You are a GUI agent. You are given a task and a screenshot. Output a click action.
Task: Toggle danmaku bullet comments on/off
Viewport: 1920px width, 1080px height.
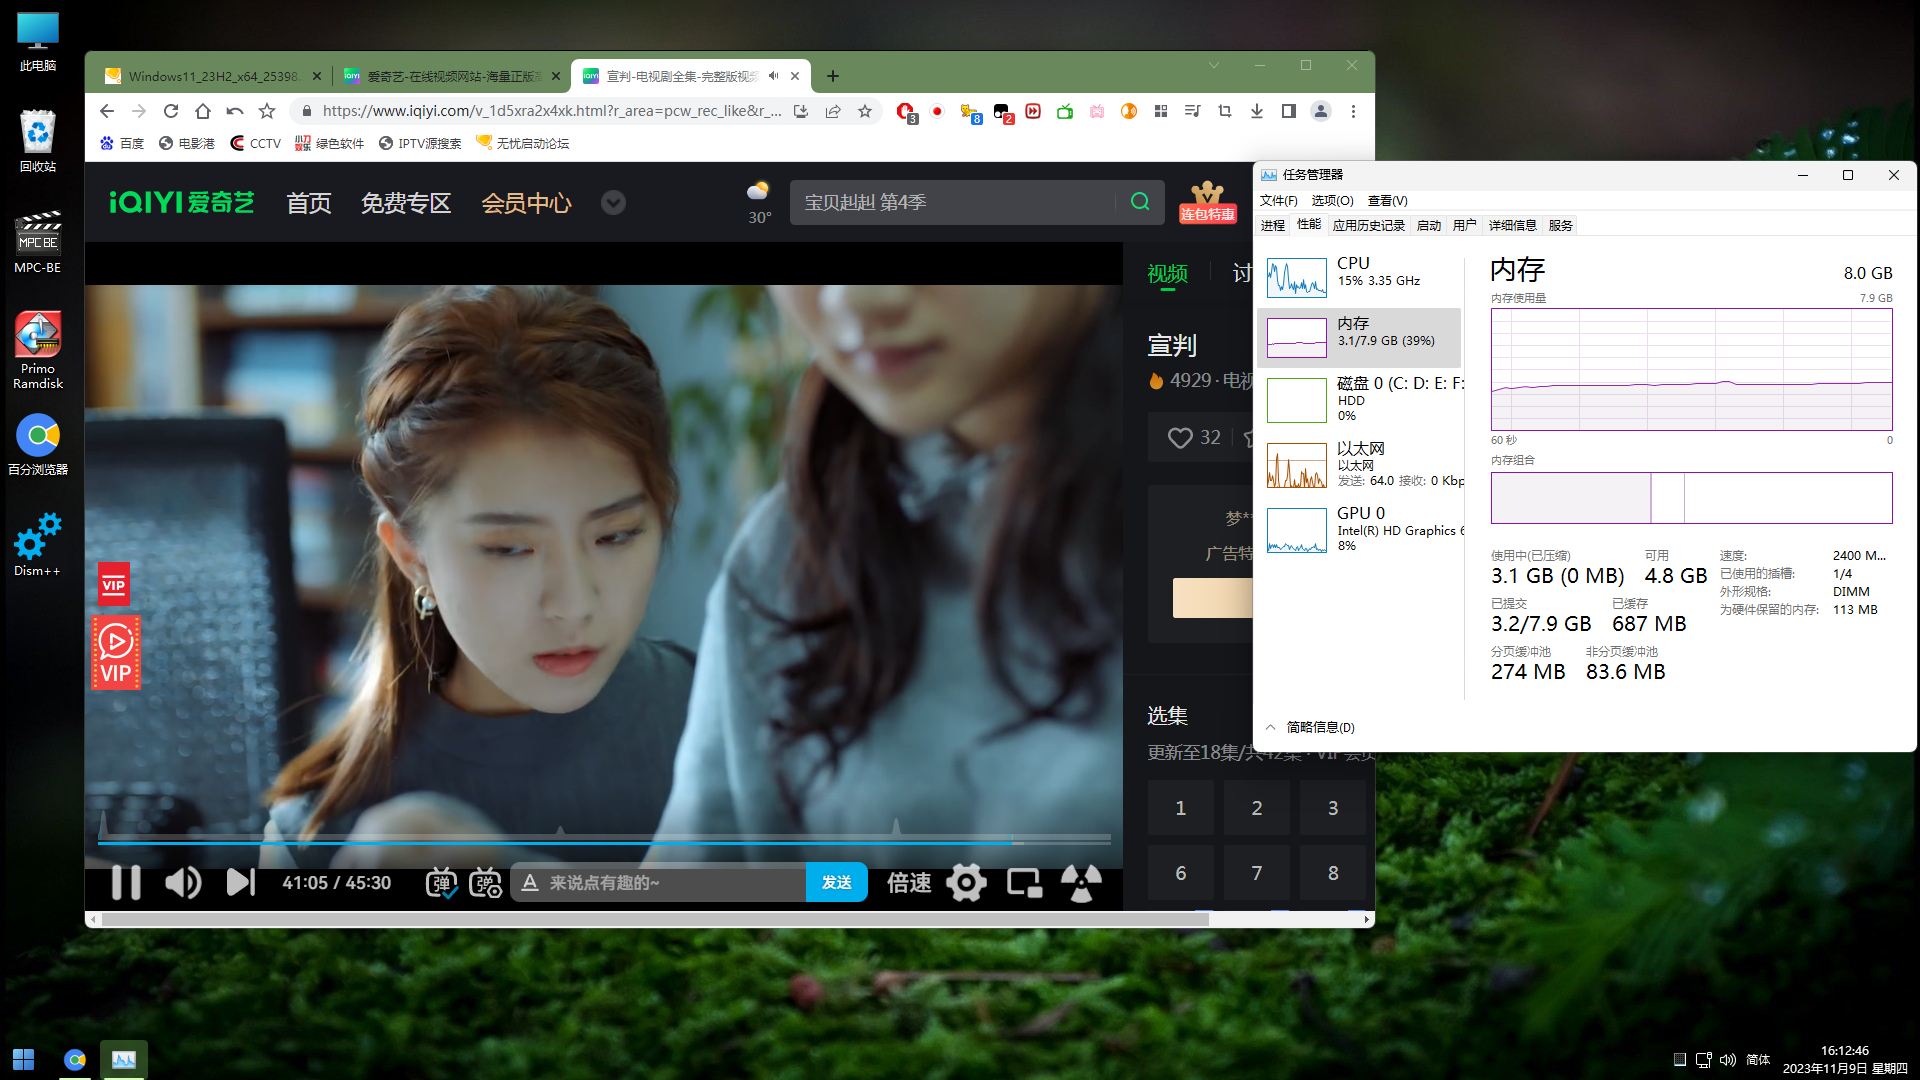[441, 882]
